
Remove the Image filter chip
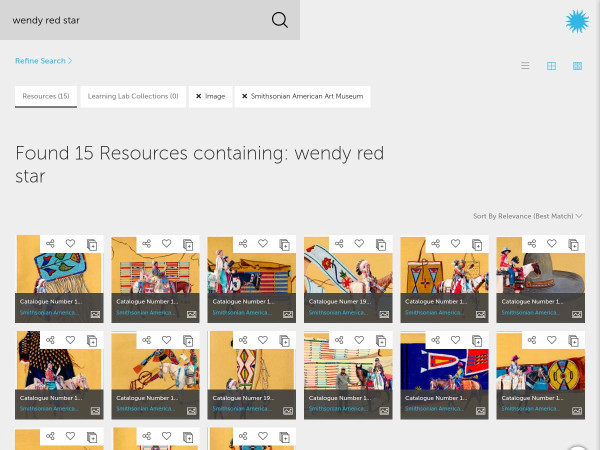pos(199,96)
